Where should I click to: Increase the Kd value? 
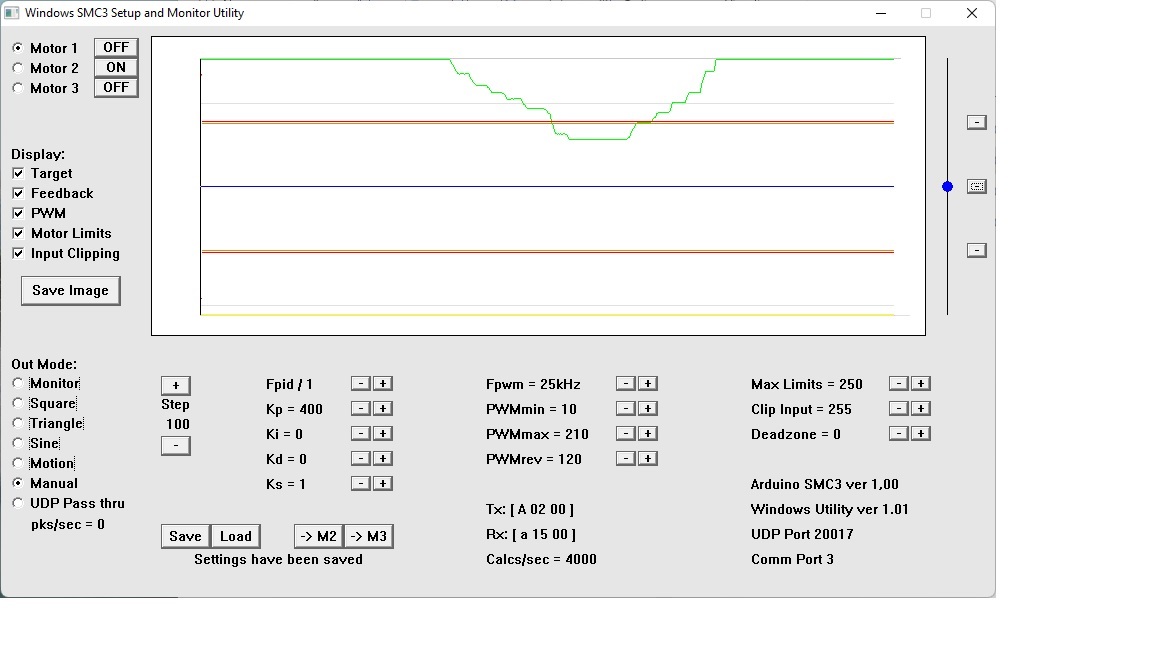click(x=383, y=458)
